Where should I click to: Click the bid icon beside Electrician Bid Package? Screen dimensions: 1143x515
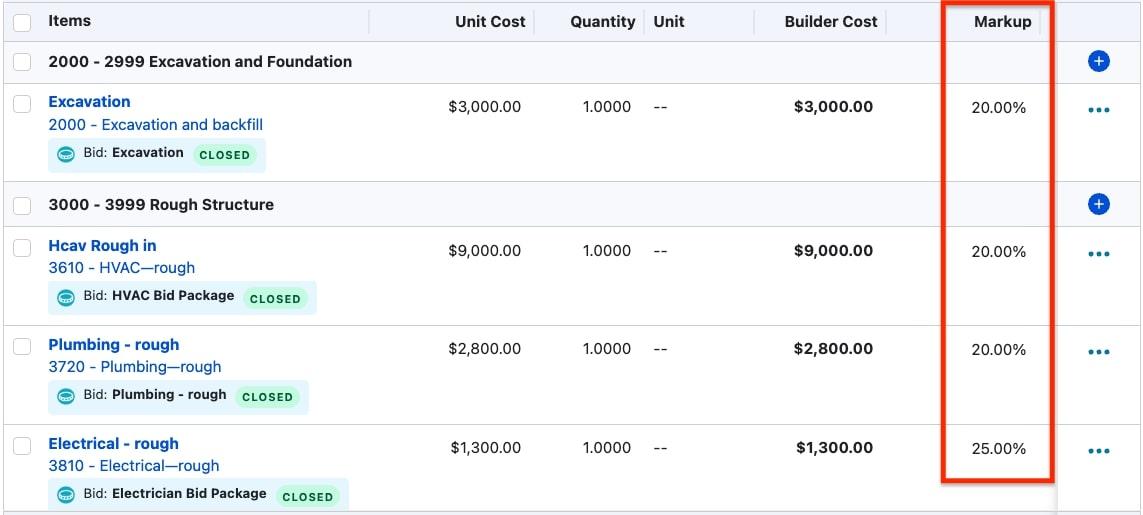[66, 494]
